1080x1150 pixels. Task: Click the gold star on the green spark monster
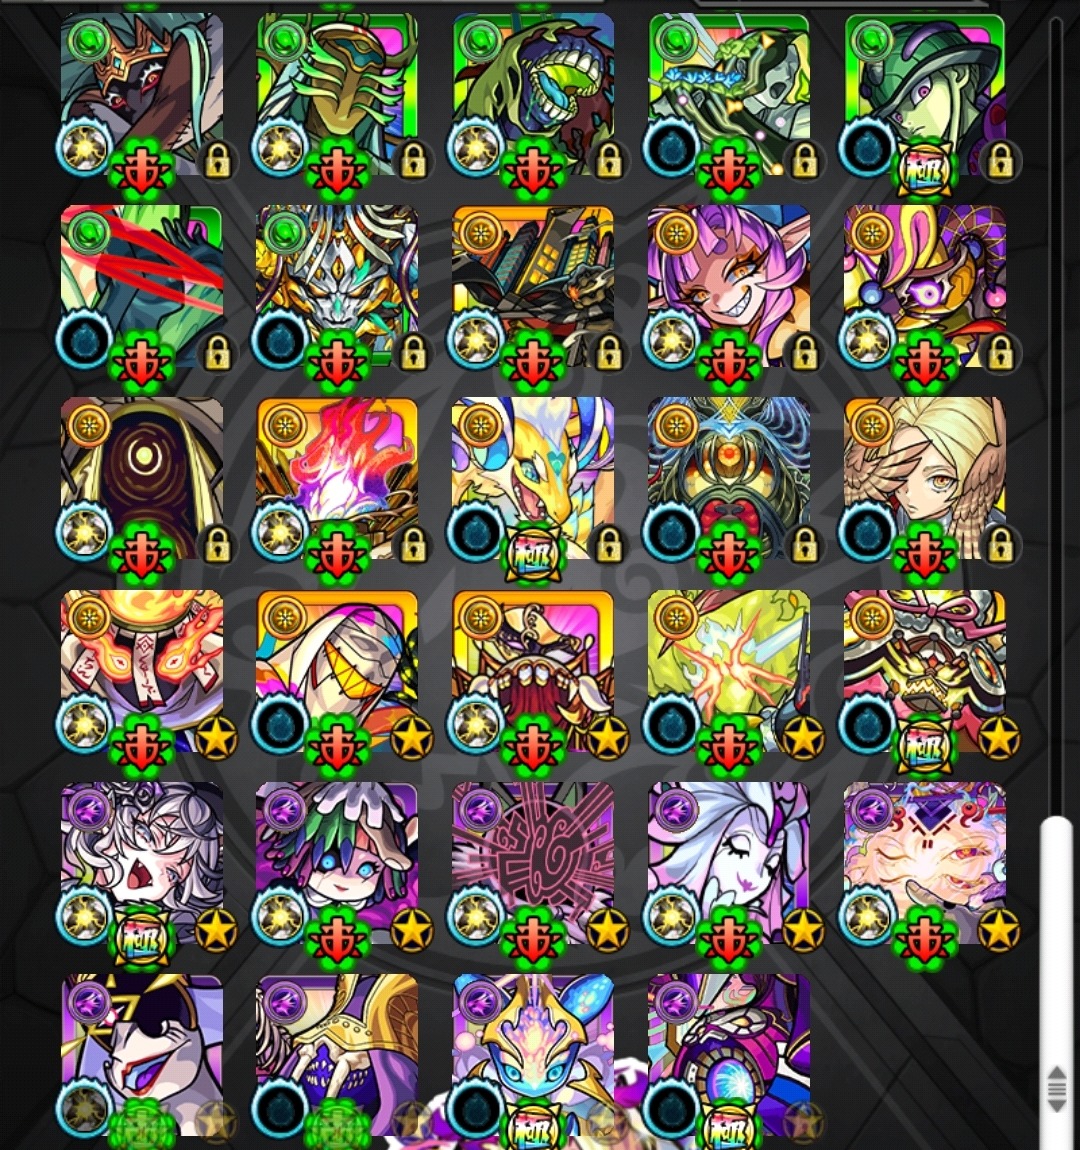[804, 738]
